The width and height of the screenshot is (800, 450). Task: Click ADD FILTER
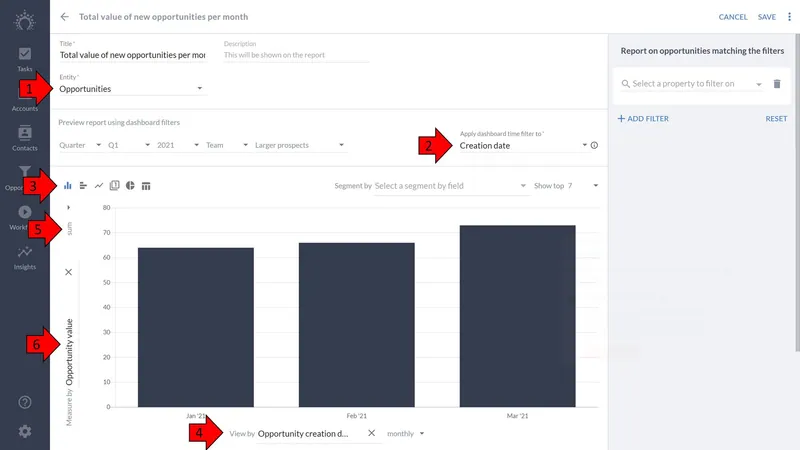643,118
